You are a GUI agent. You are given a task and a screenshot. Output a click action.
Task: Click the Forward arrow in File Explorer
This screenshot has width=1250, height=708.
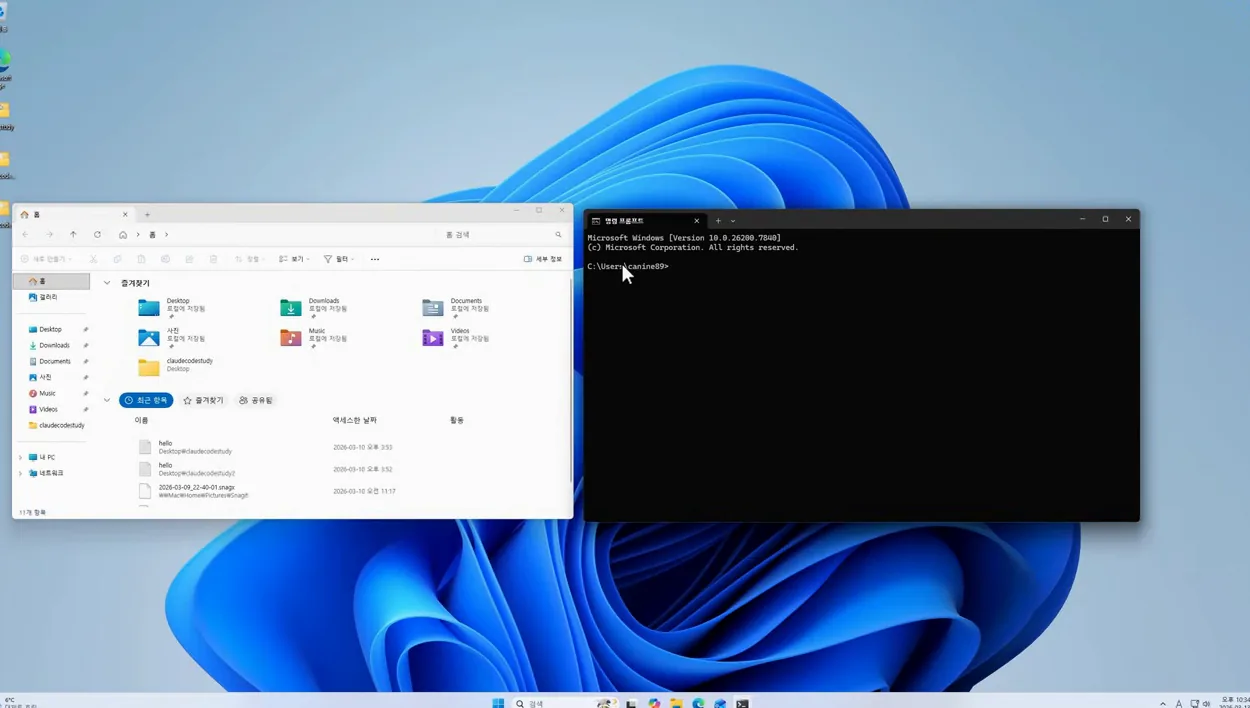coord(49,235)
